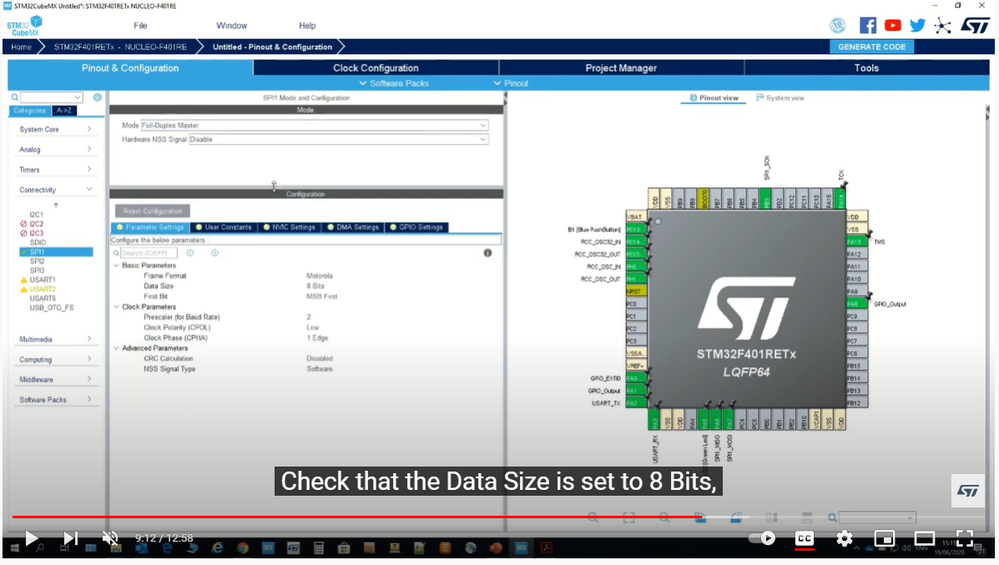Toggle the autoplay switch
The height and width of the screenshot is (565, 999).
tap(763, 538)
